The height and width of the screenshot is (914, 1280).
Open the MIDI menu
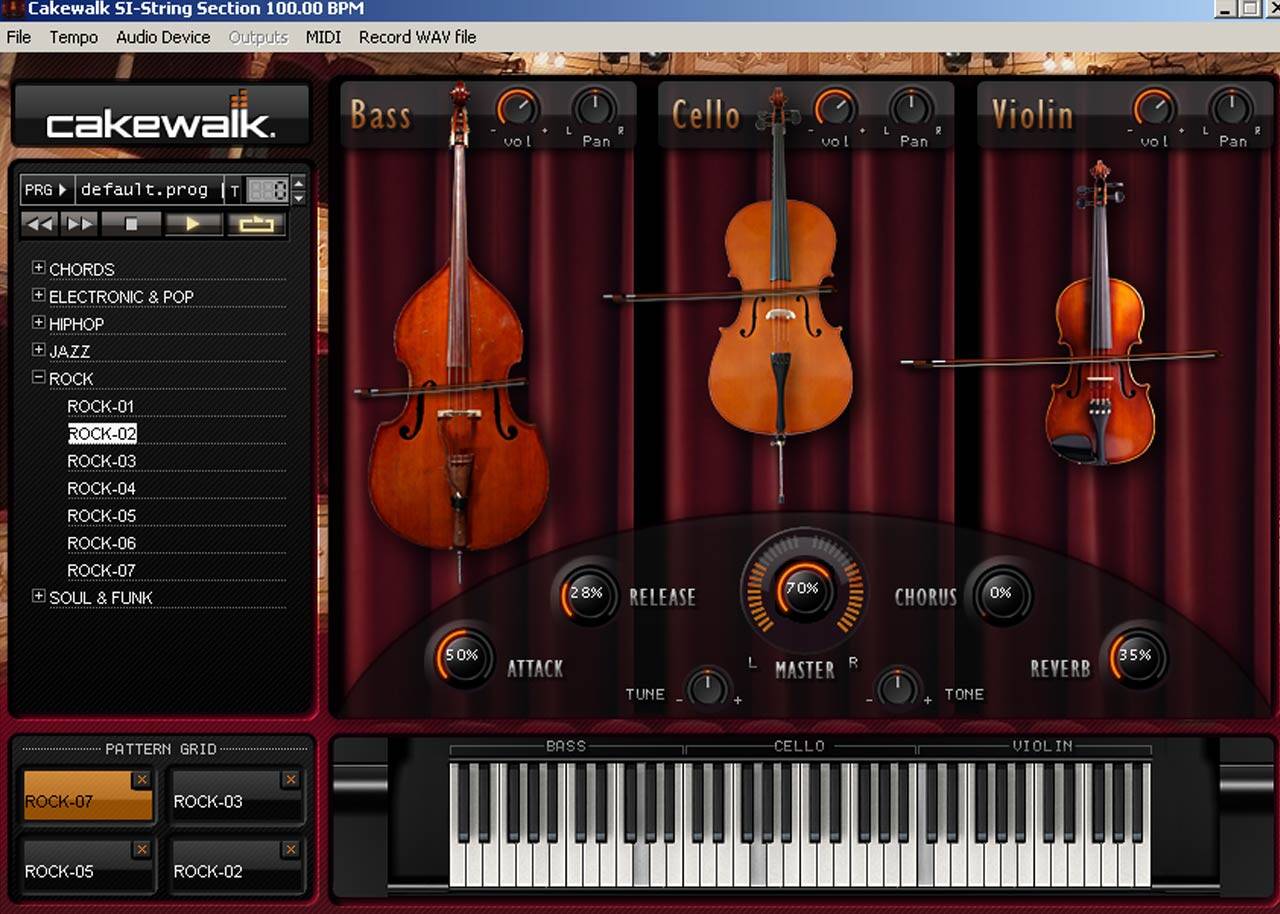point(323,37)
